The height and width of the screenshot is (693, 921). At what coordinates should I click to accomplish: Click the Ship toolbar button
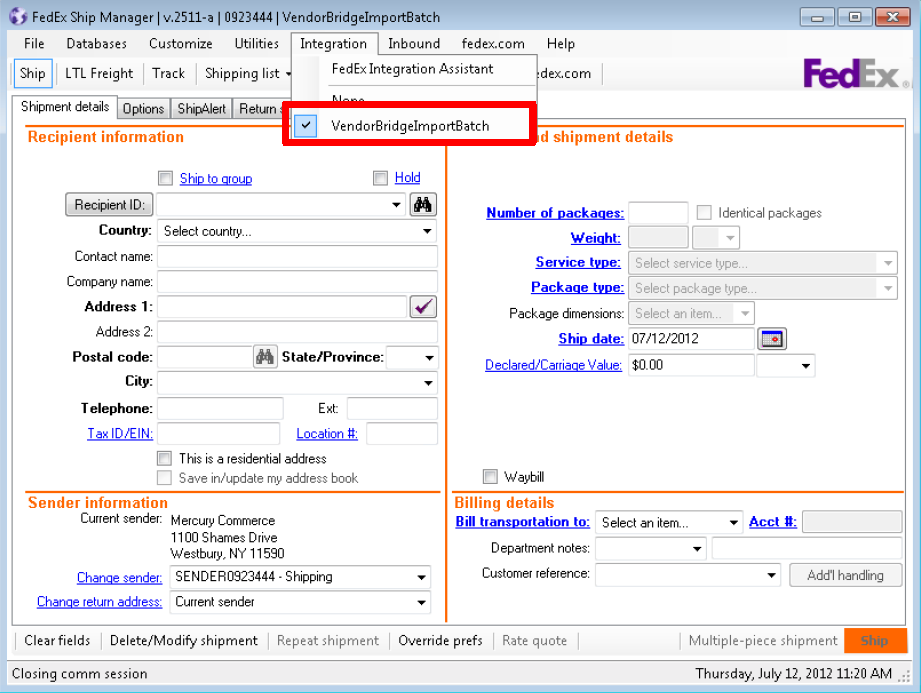[x=32, y=73]
